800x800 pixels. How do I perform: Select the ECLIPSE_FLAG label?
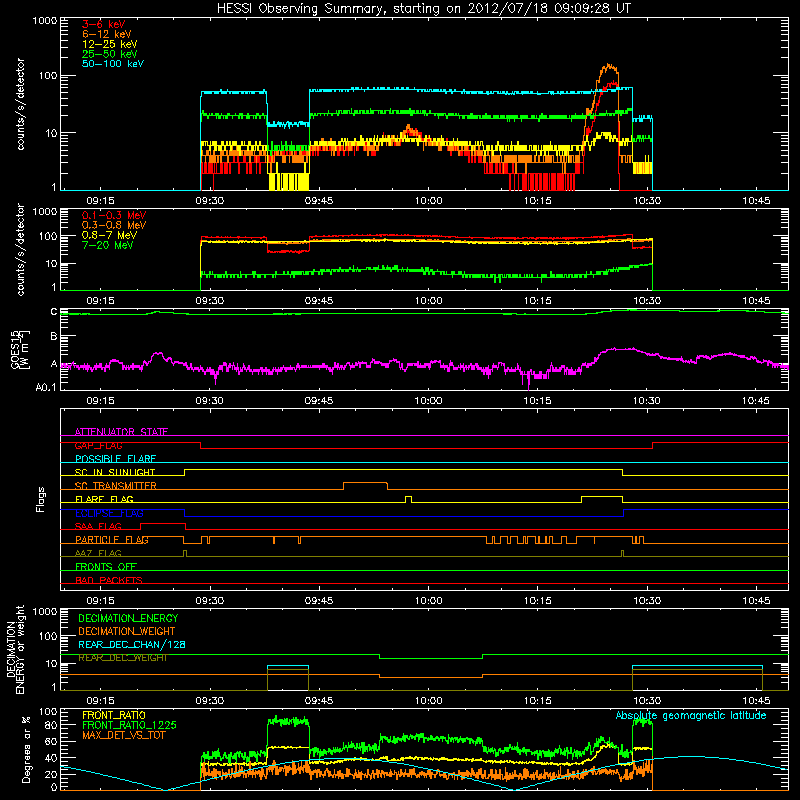[109, 513]
